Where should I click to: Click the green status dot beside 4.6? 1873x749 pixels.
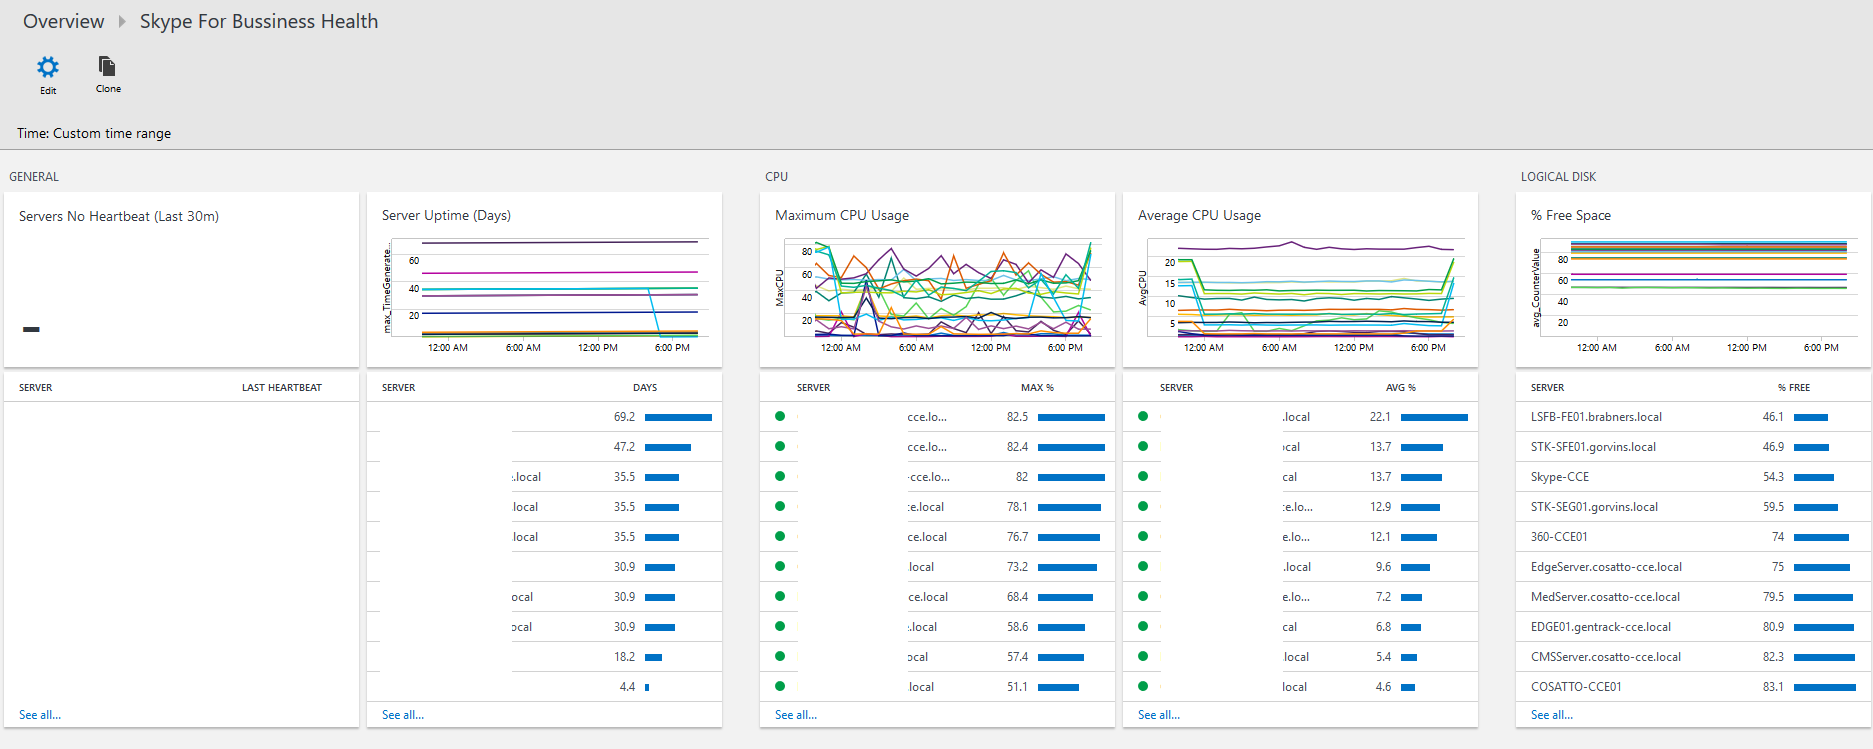[1143, 686]
